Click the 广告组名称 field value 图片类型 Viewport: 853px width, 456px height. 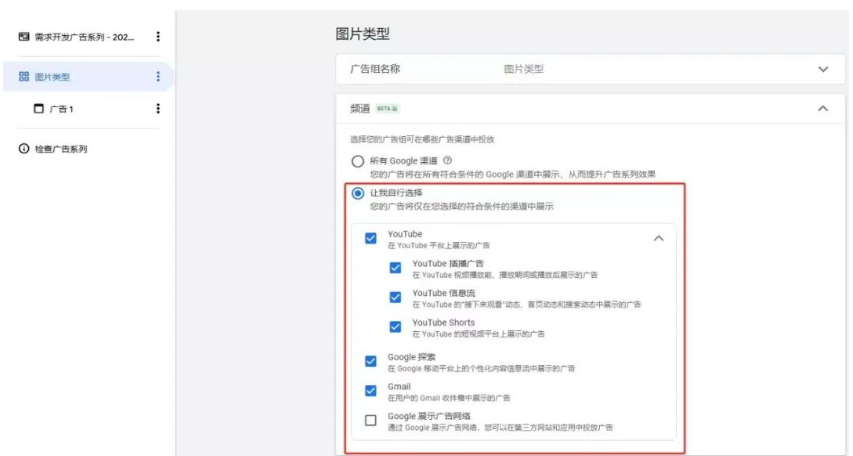tap(523, 69)
